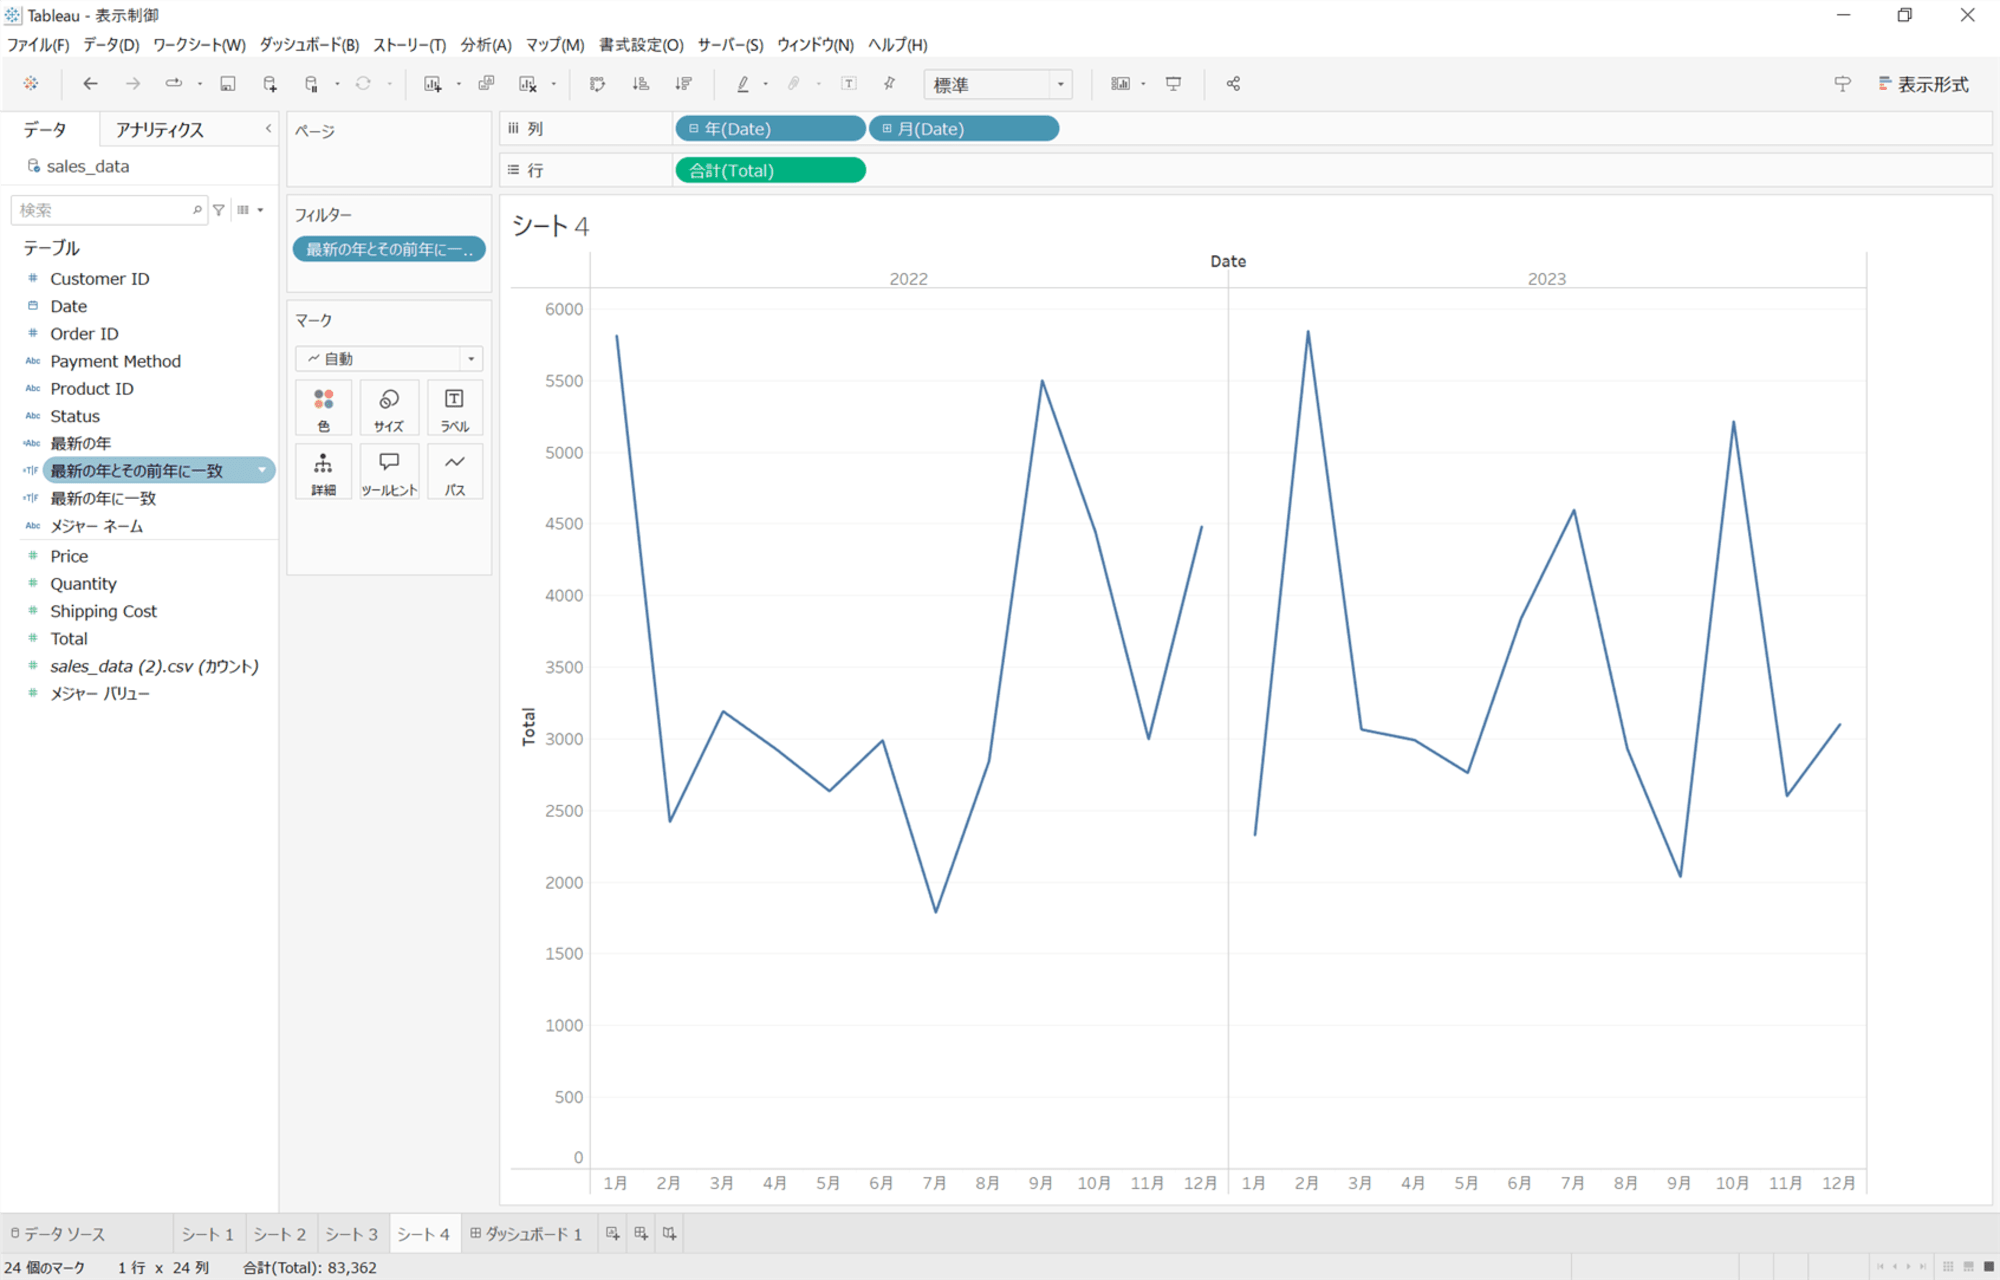The height and width of the screenshot is (1280, 2000).
Task: Select the filter pill 最新の年とその前年に一致
Action: click(x=389, y=249)
